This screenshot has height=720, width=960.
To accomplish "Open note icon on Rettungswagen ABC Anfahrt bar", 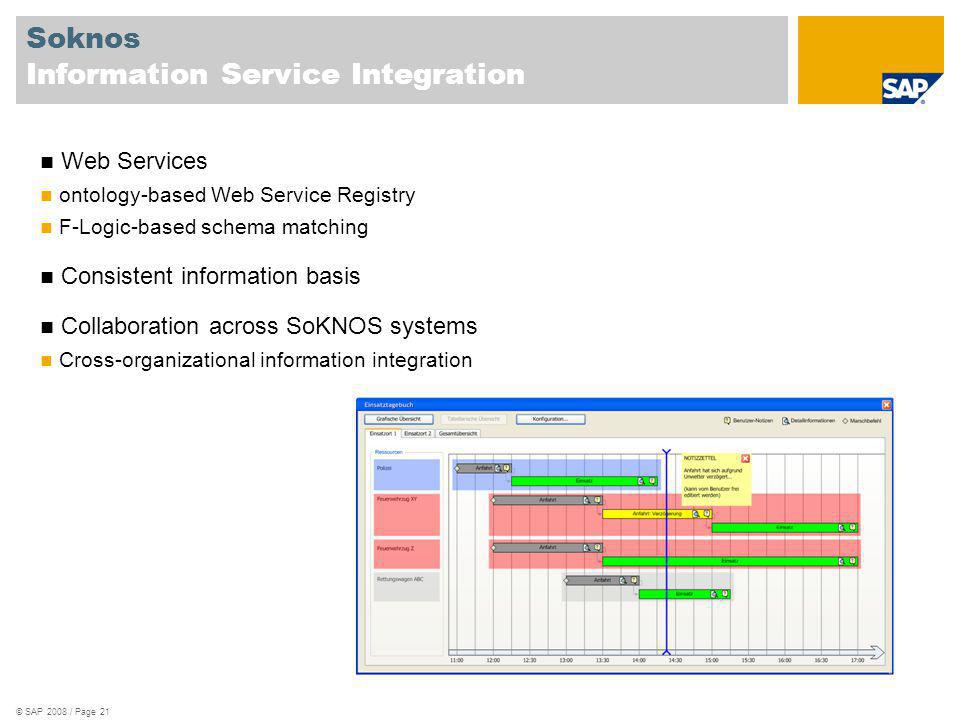I will tap(634, 580).
